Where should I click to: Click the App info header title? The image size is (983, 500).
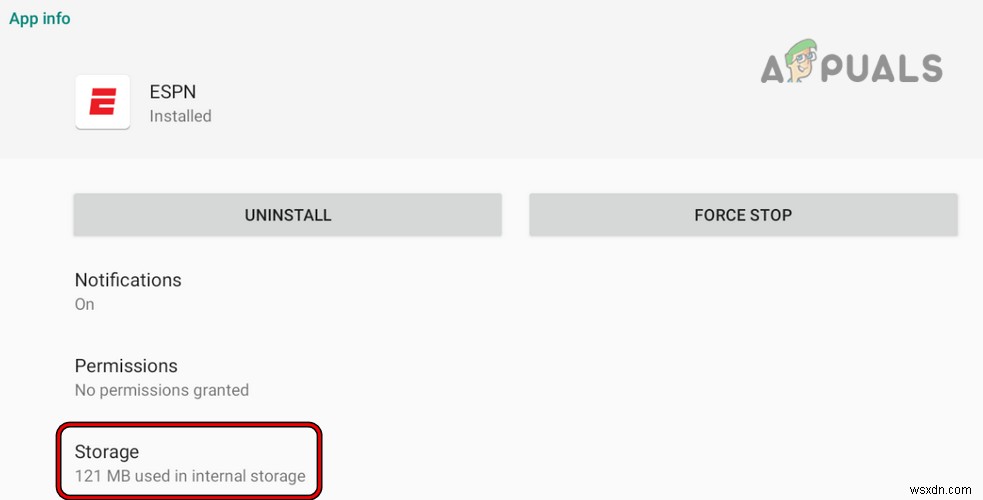[40, 18]
